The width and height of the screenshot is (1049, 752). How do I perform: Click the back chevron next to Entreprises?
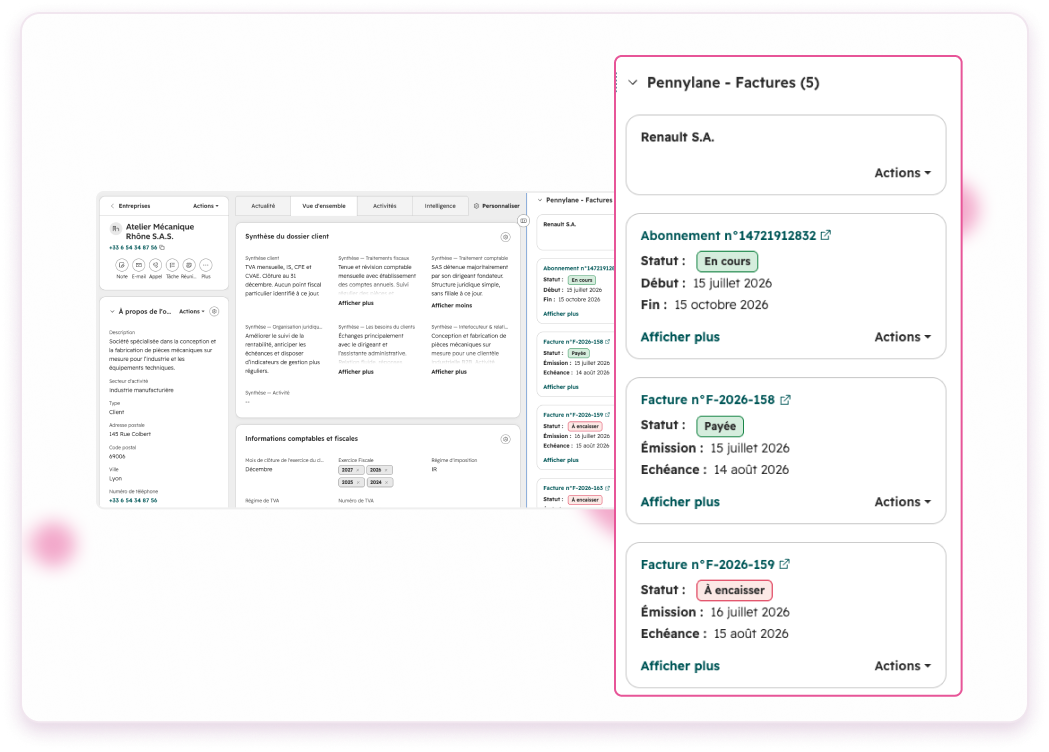(112, 206)
